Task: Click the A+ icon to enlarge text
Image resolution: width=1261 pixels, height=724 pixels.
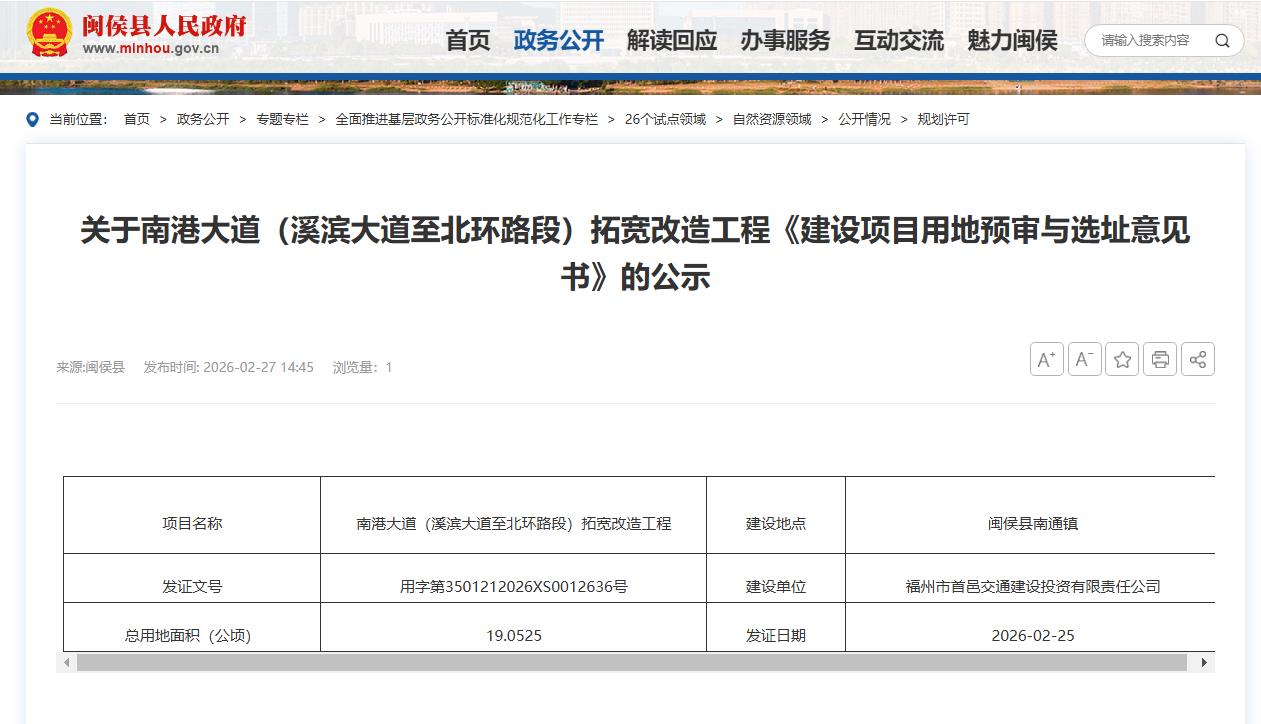Action: (1046, 359)
